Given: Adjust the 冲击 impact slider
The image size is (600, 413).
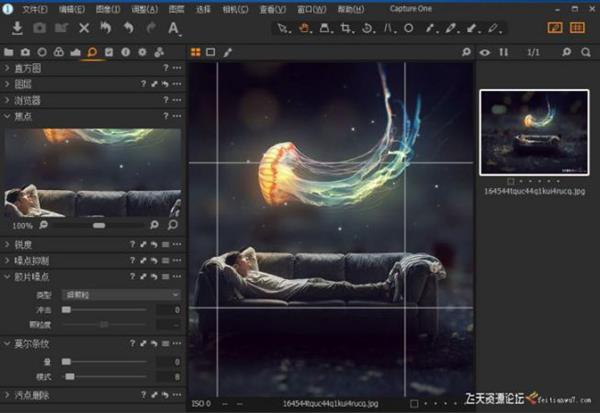Looking at the screenshot, I should tap(66, 310).
